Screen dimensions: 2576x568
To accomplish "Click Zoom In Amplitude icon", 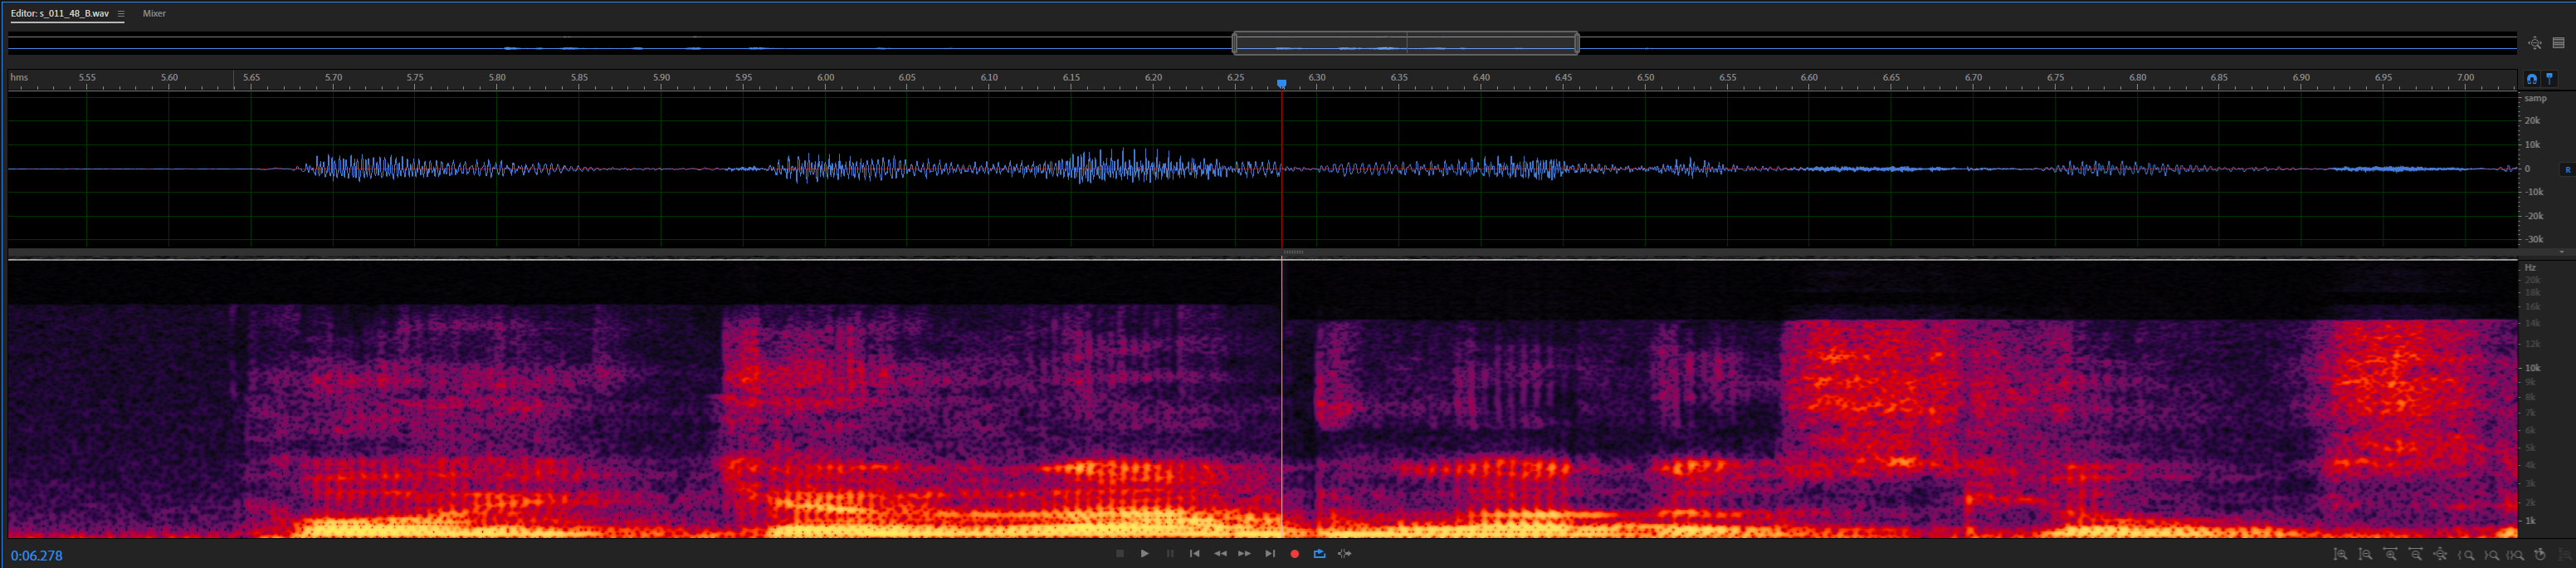I will (2340, 554).
